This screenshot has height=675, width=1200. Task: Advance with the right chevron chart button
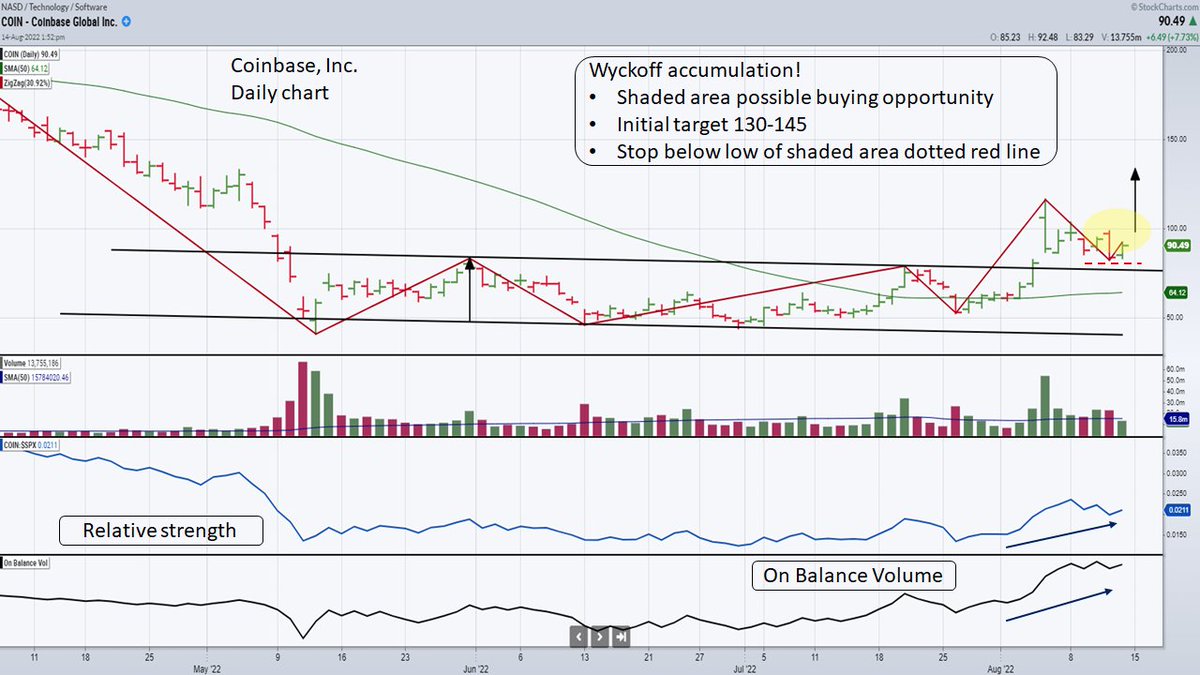tap(600, 635)
